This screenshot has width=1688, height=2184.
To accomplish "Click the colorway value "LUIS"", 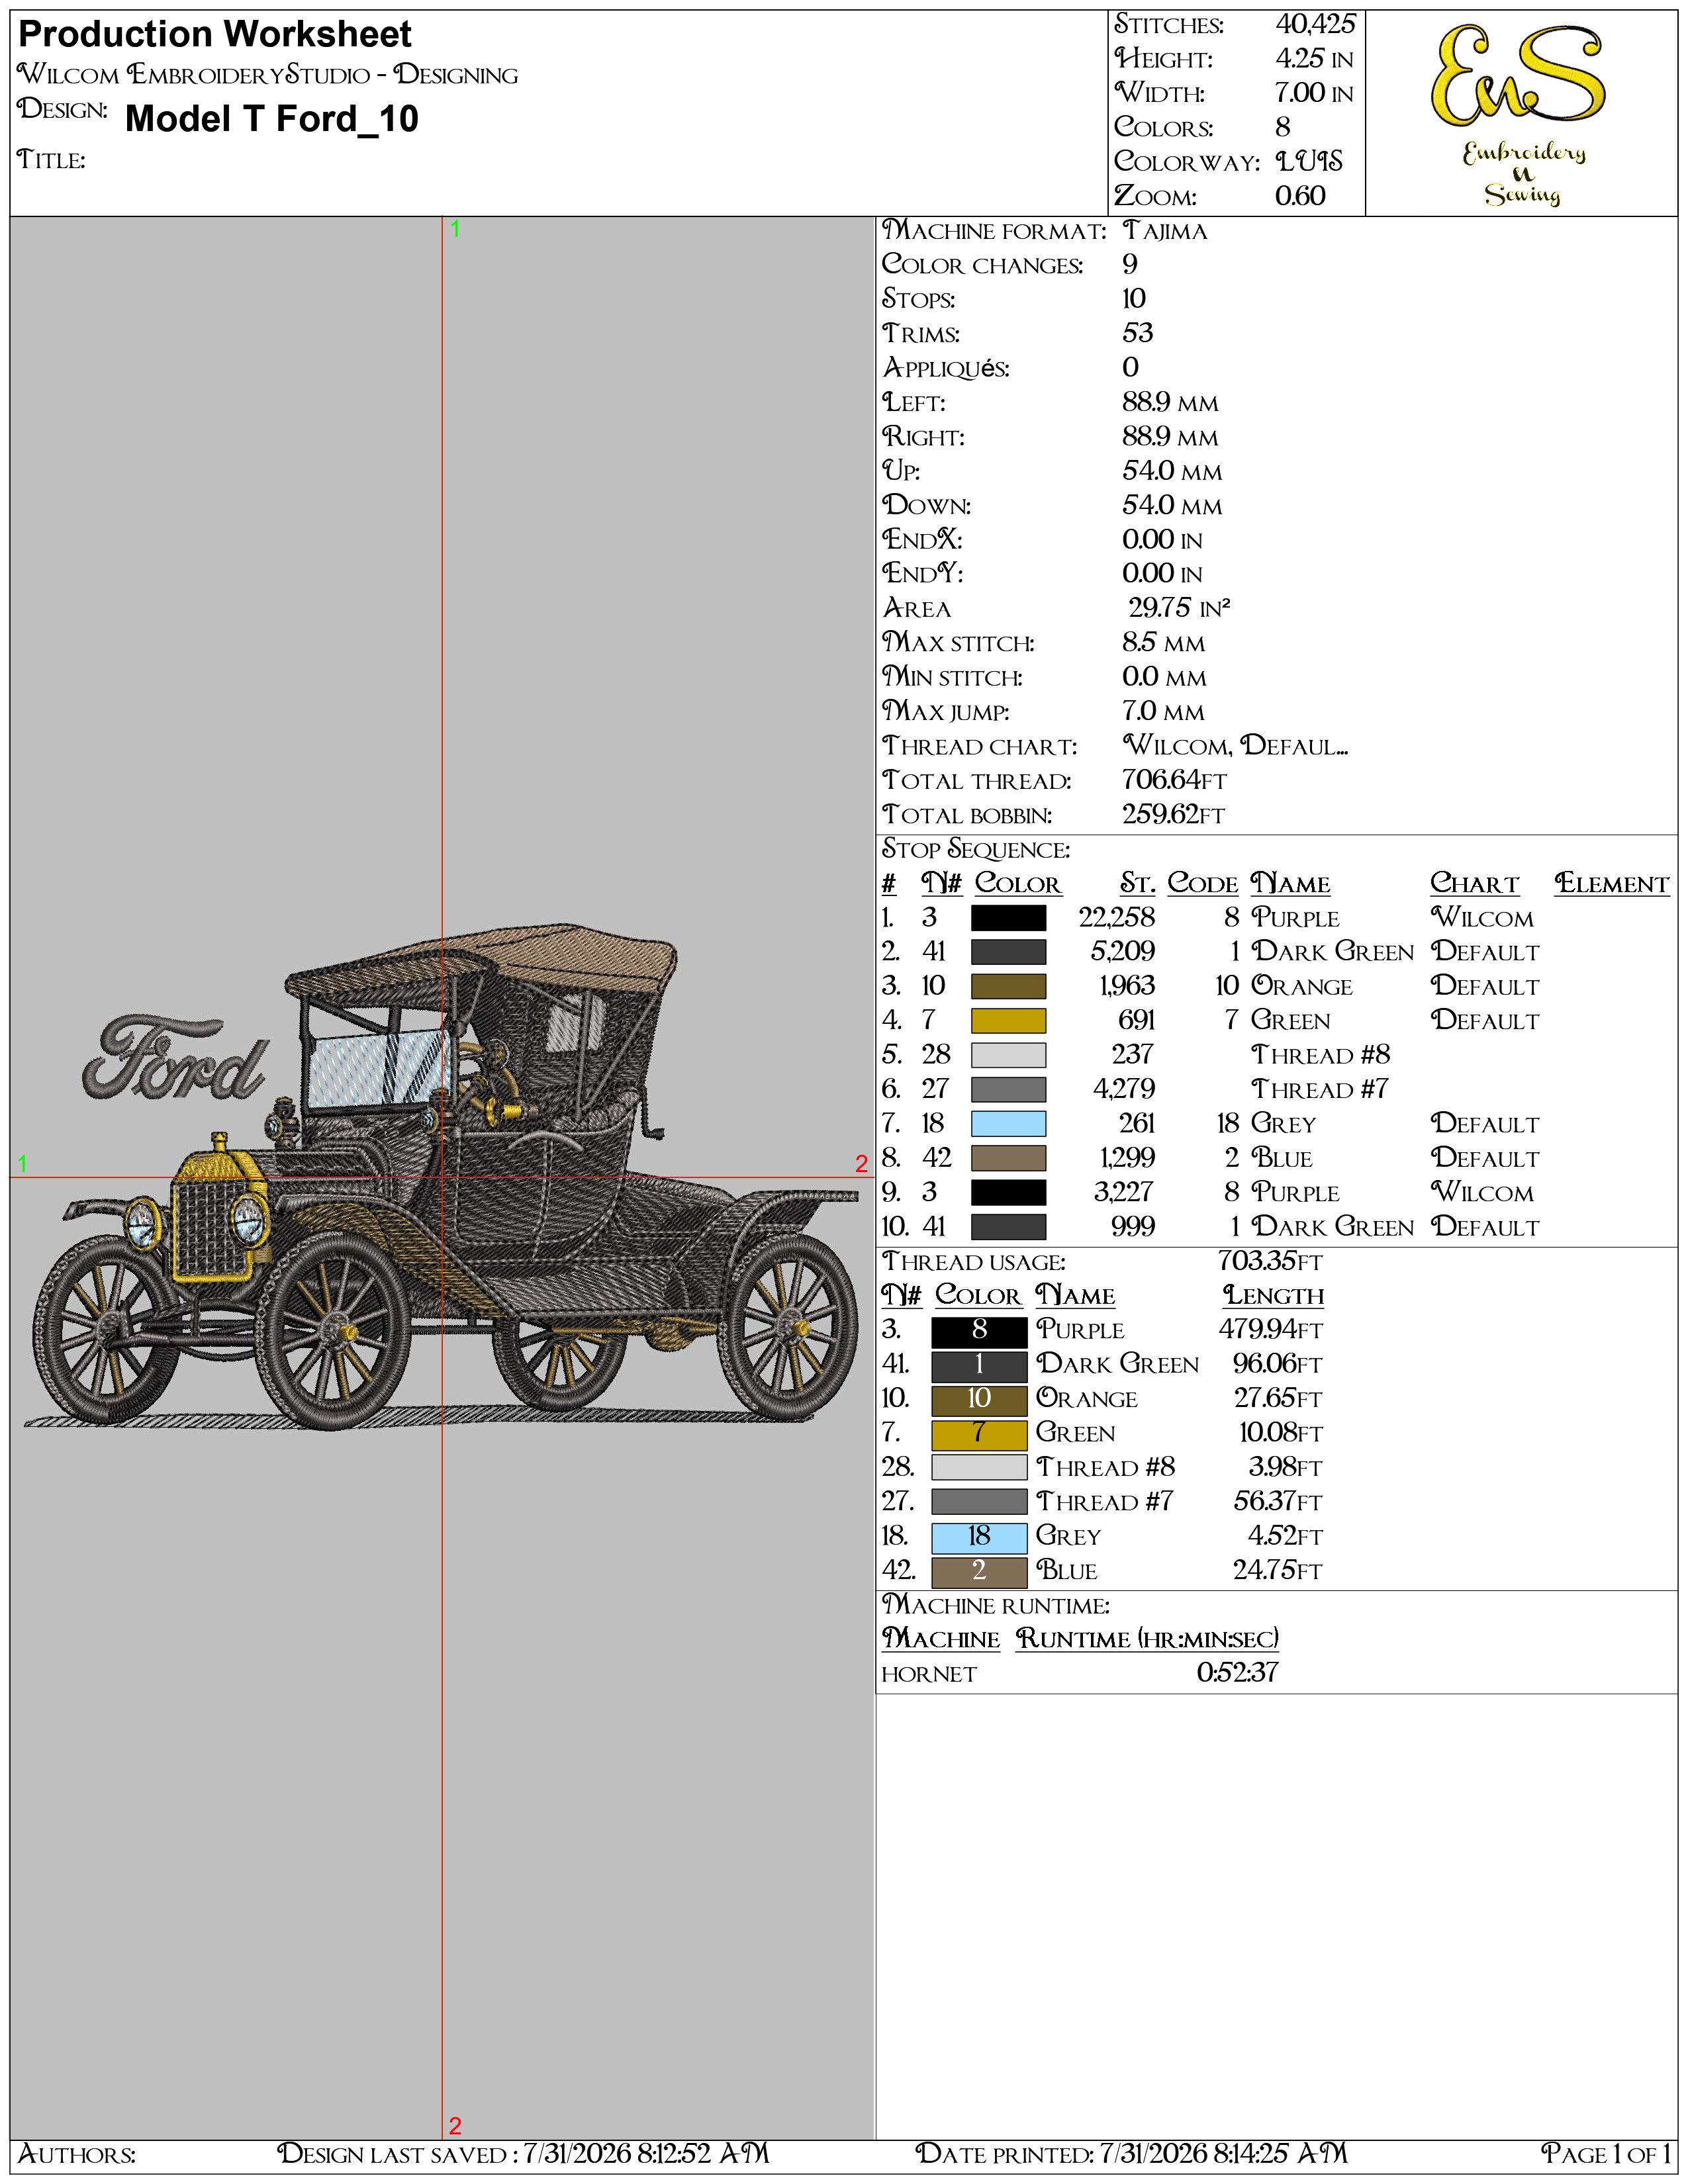I will point(1309,161).
